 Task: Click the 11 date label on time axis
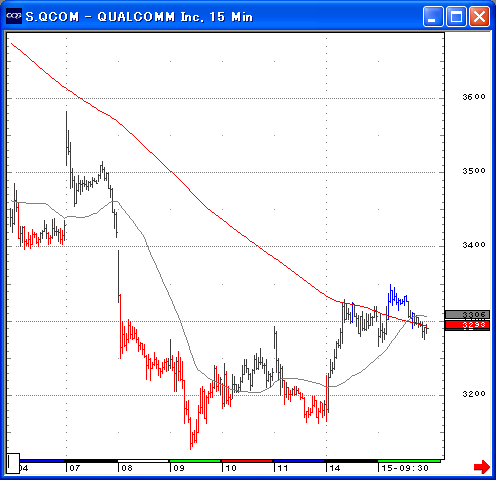tap(283, 468)
